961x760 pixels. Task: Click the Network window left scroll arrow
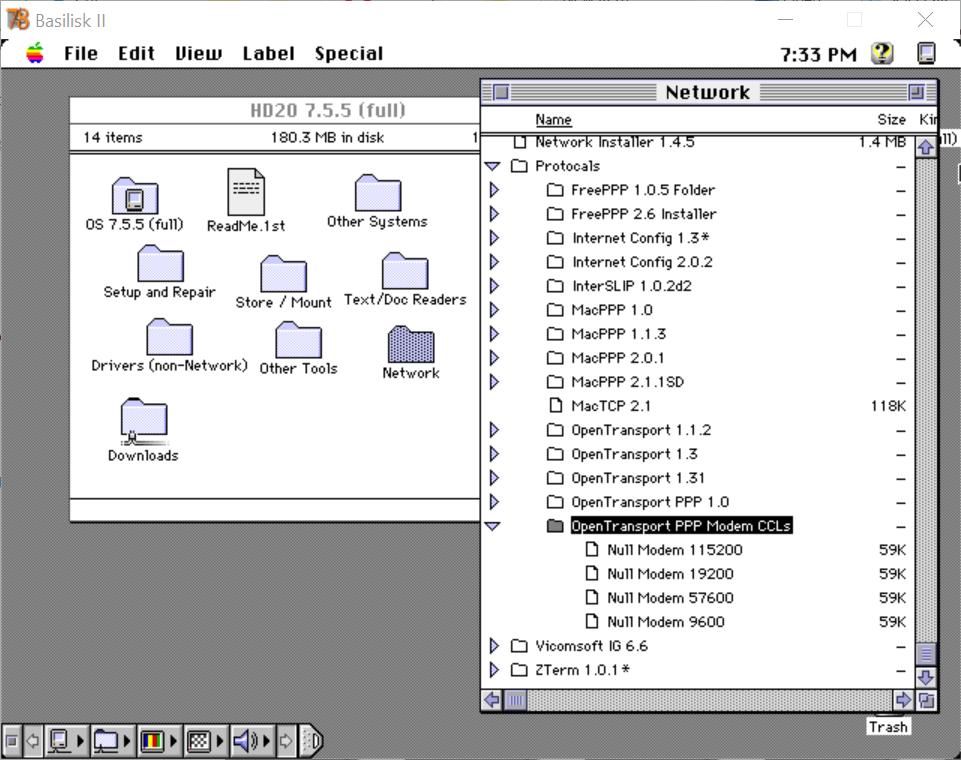[492, 700]
